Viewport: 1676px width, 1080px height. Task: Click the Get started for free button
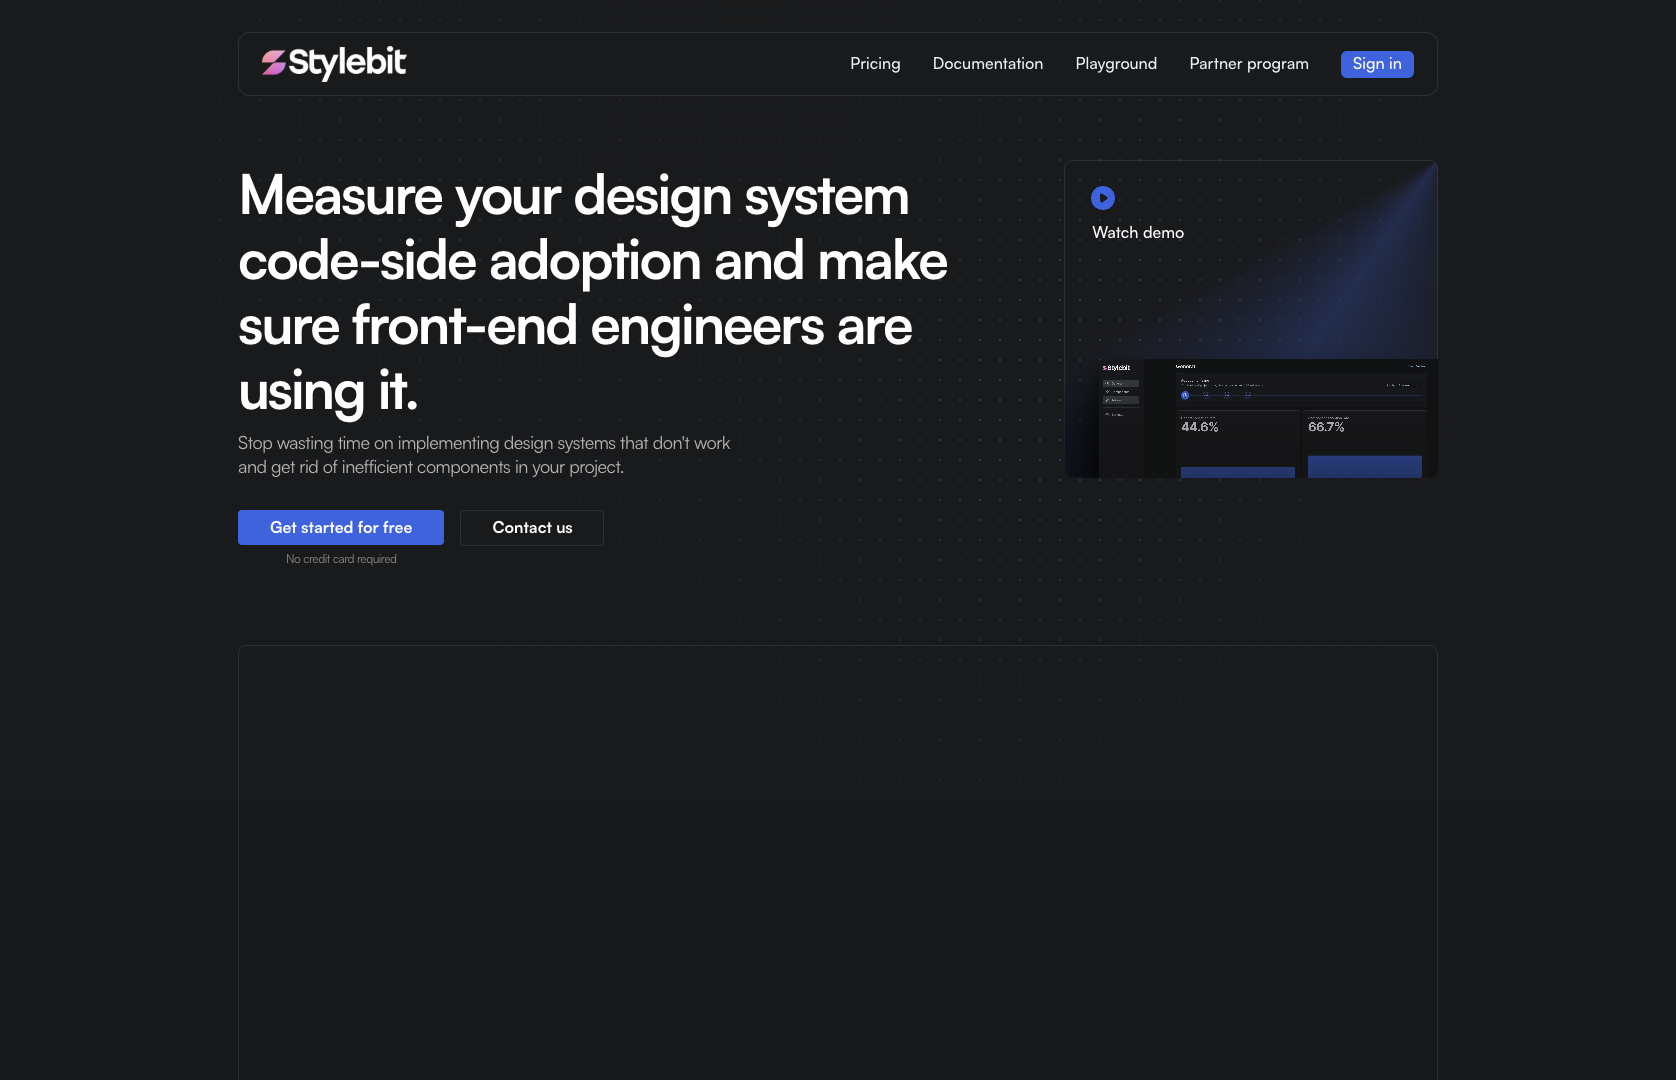point(340,527)
